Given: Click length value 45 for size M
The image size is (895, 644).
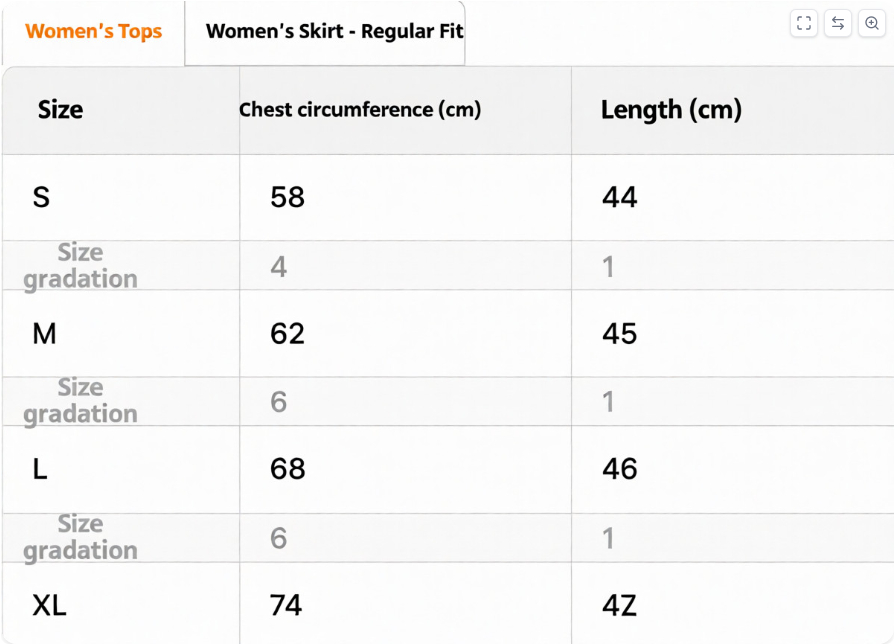Looking at the screenshot, I should click(619, 333).
